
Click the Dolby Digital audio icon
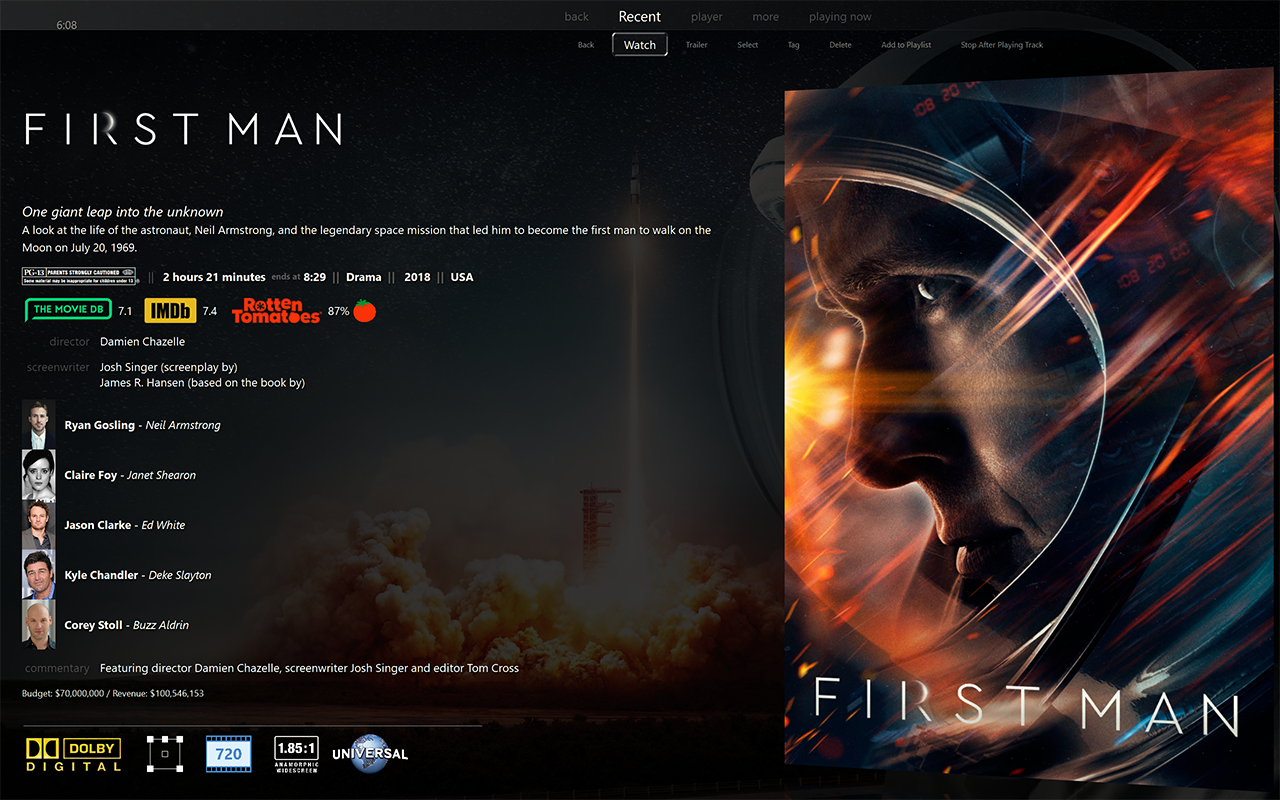pos(73,754)
